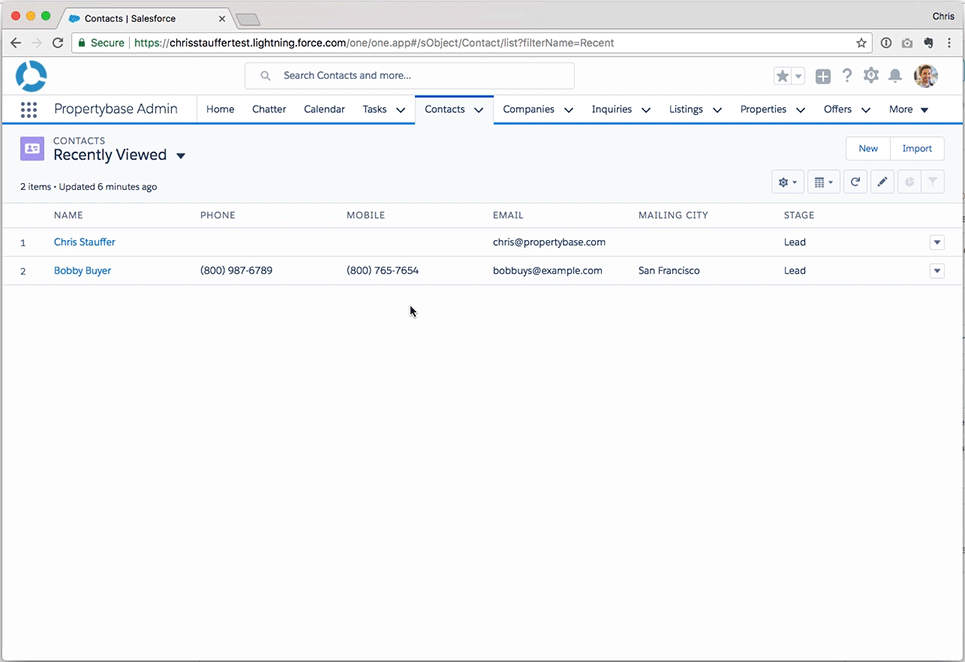Open the Properties tab
The image size is (965, 662).
[763, 110]
